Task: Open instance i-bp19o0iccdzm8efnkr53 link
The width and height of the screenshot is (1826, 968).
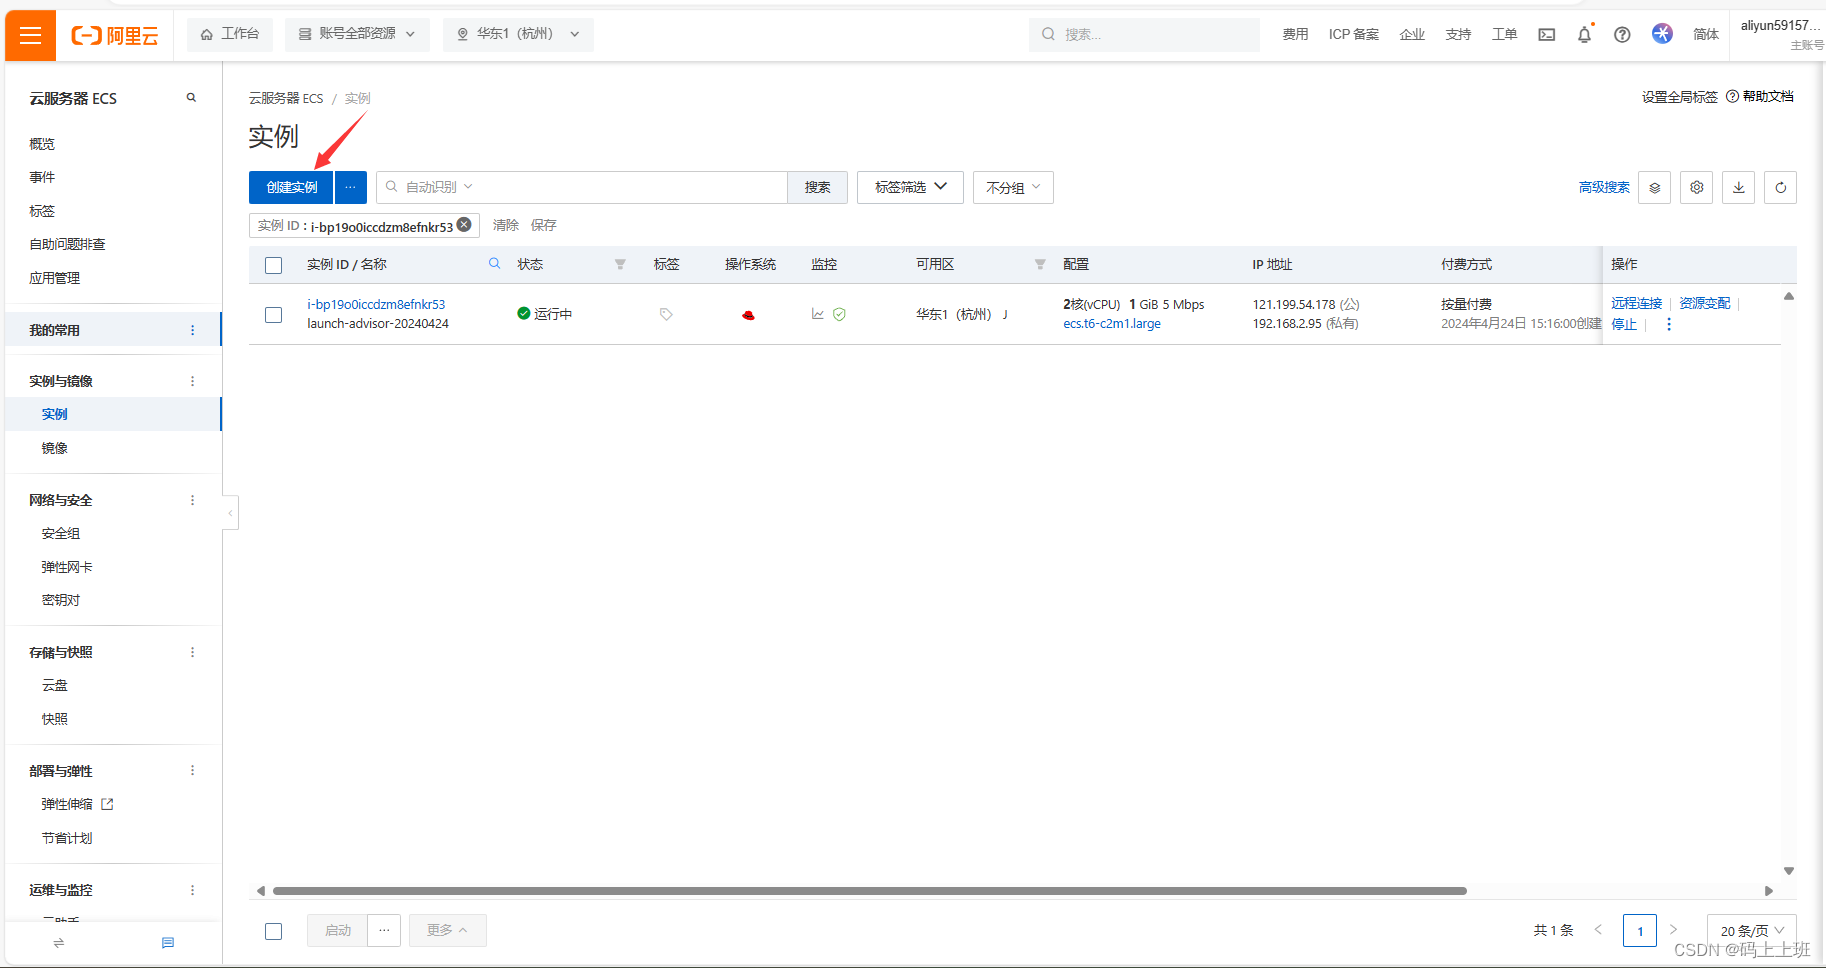Action: pyautogui.click(x=376, y=304)
